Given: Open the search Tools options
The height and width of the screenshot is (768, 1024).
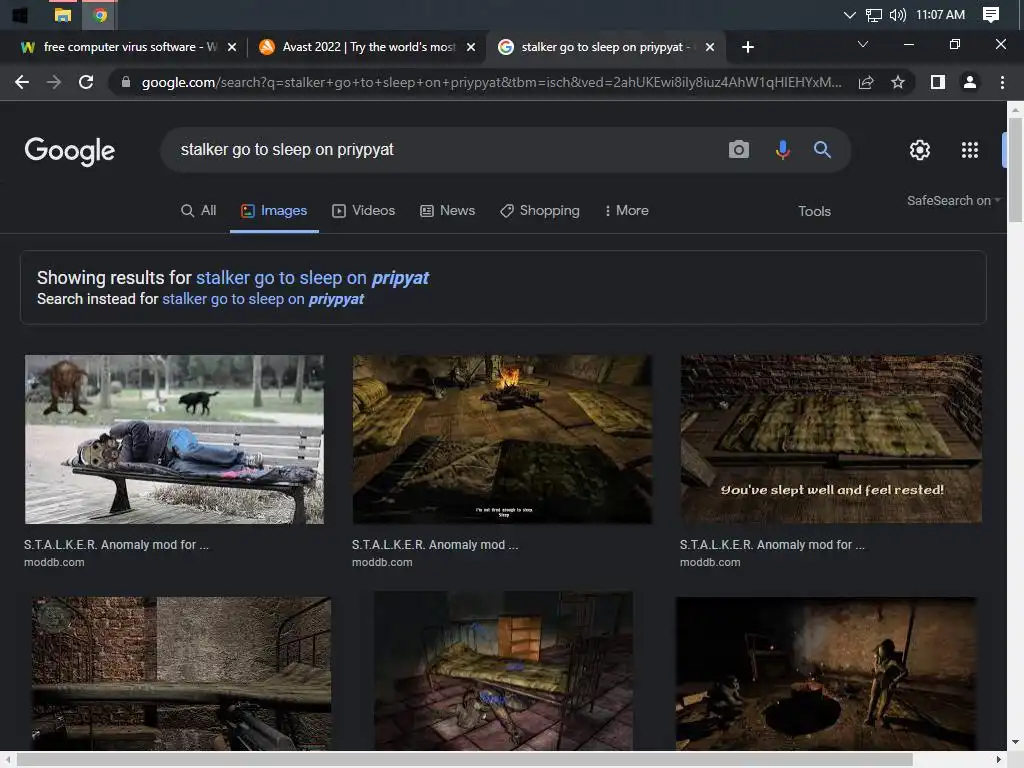Looking at the screenshot, I should click(x=814, y=211).
